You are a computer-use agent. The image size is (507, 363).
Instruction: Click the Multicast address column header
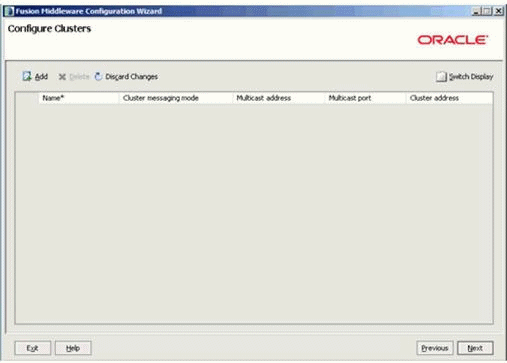[278, 98]
